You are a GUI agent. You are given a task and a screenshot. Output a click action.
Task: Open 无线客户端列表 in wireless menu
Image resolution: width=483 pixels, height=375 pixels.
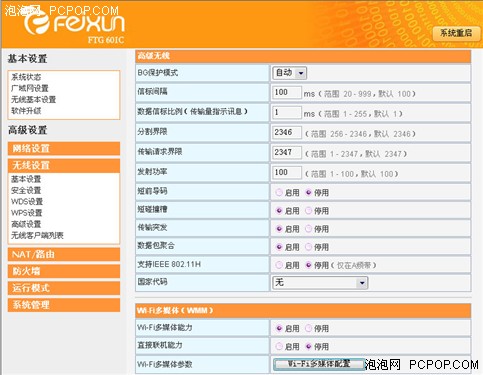37,235
